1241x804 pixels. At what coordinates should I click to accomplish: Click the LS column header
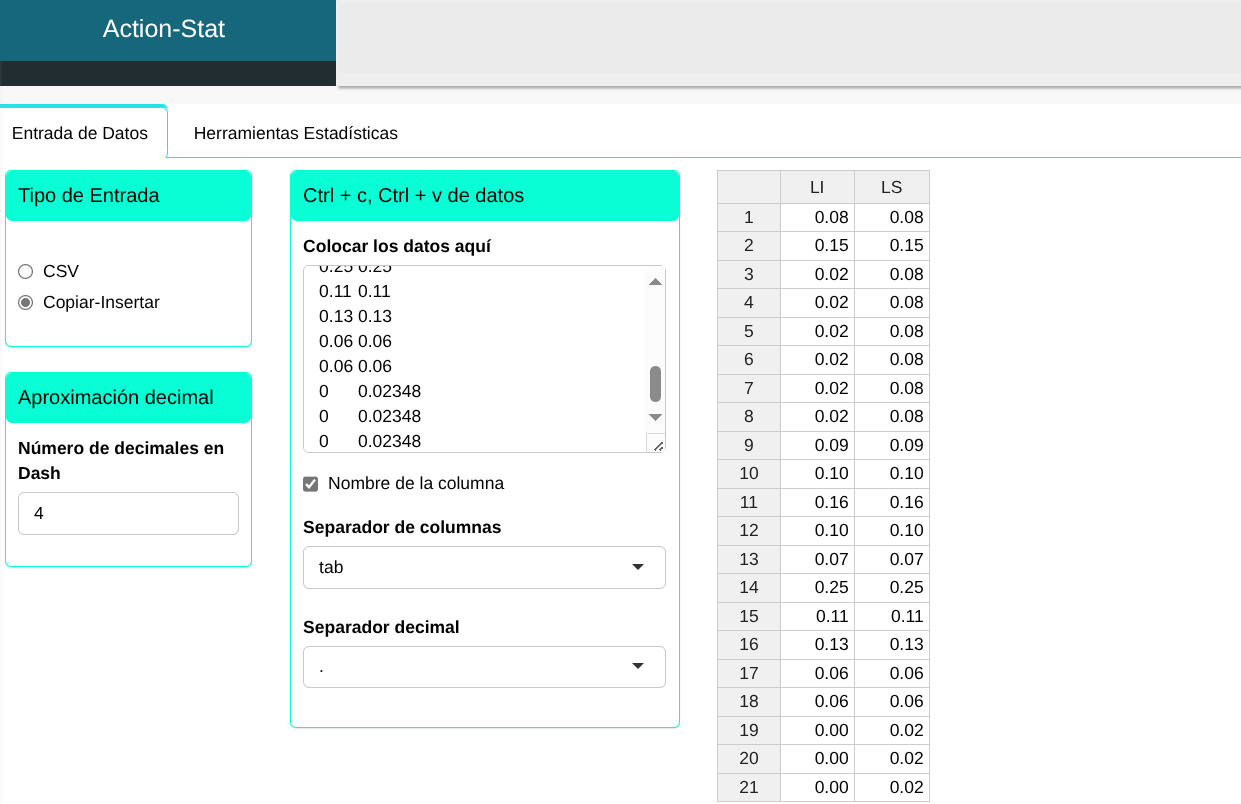tap(891, 187)
